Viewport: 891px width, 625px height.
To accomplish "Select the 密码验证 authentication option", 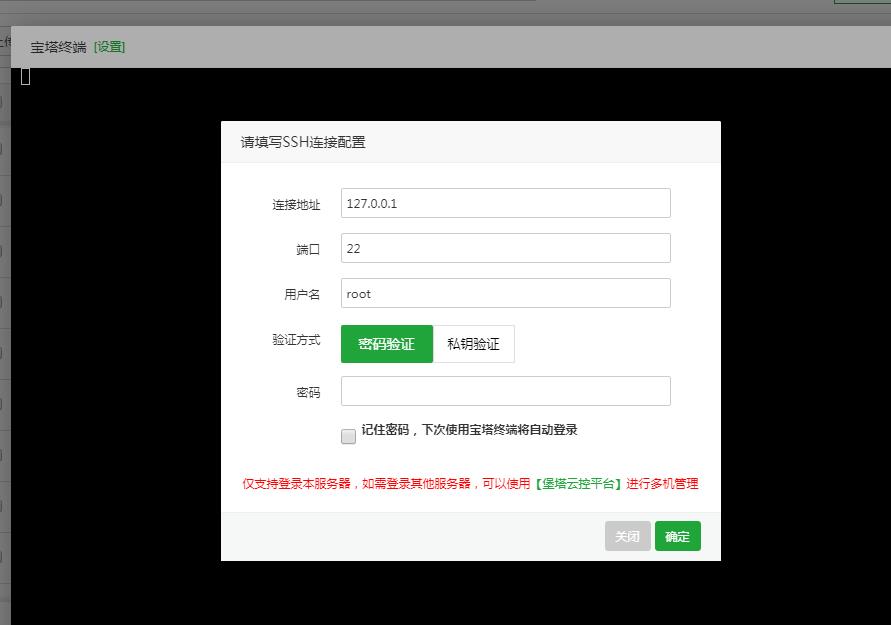I will [x=386, y=344].
